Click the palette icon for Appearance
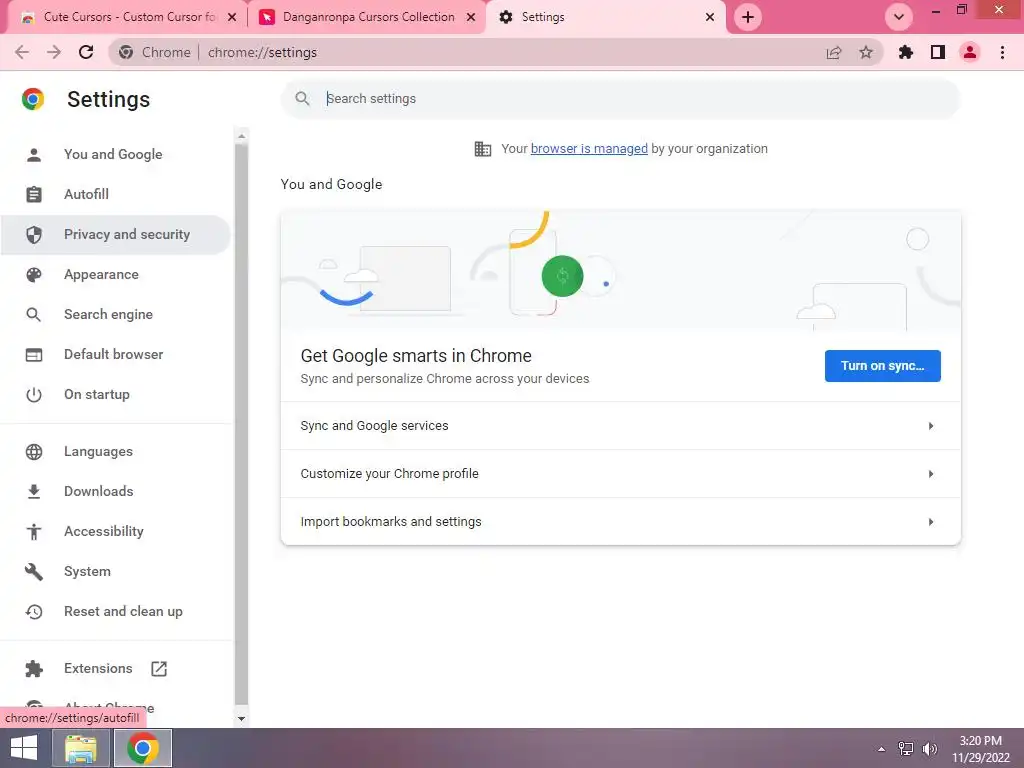 tap(34, 274)
